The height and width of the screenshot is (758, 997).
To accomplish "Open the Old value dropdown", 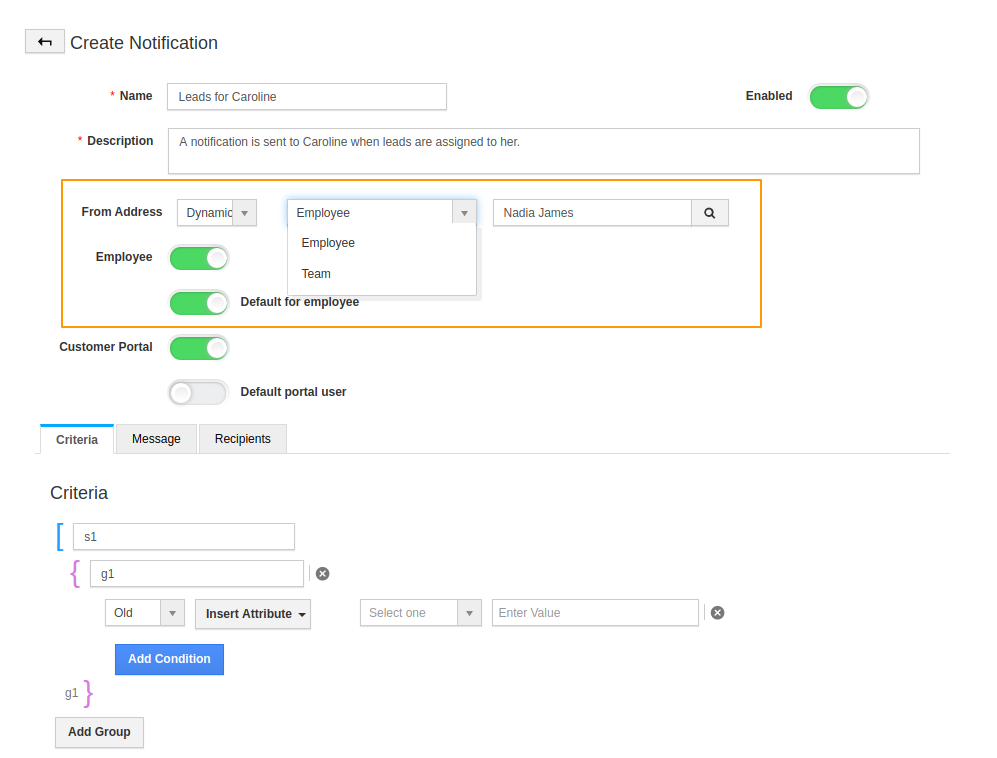I will pyautogui.click(x=145, y=613).
